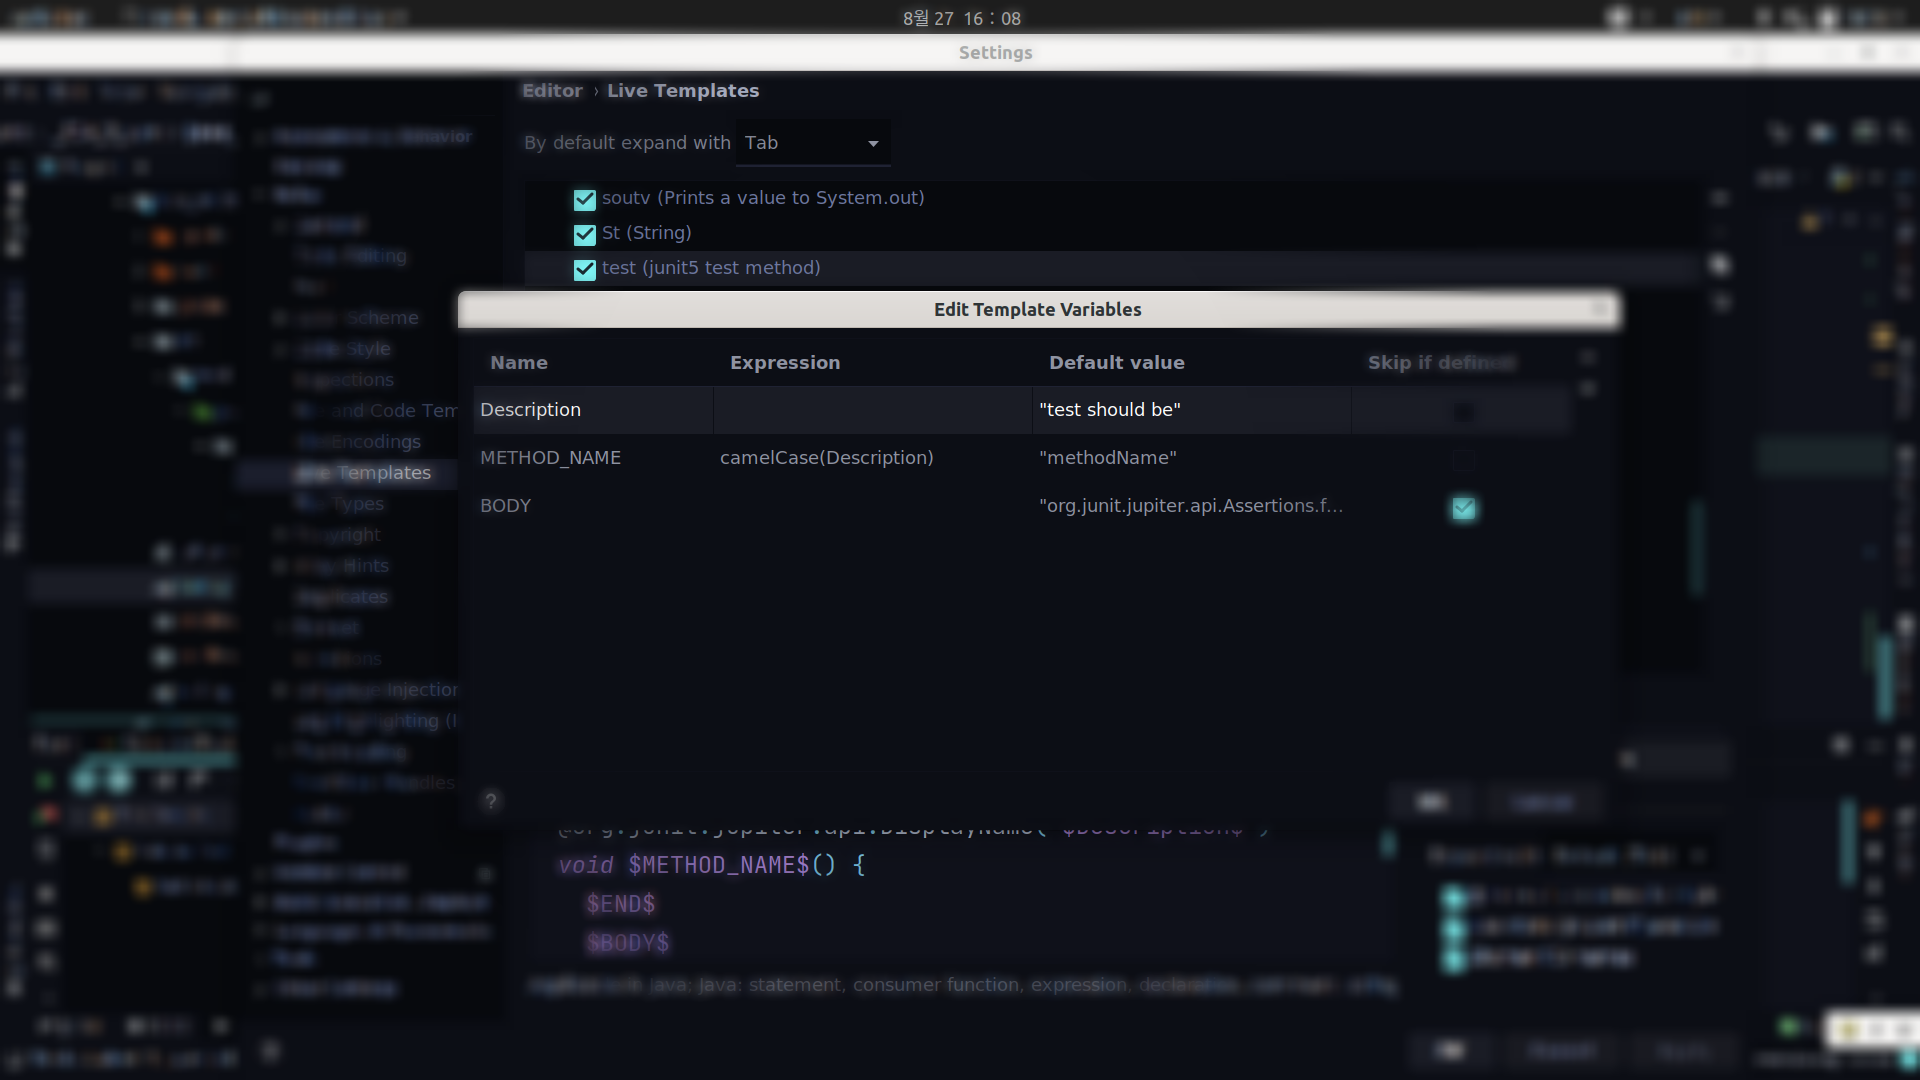Disable the soutv live template checkbox

pyautogui.click(x=585, y=200)
